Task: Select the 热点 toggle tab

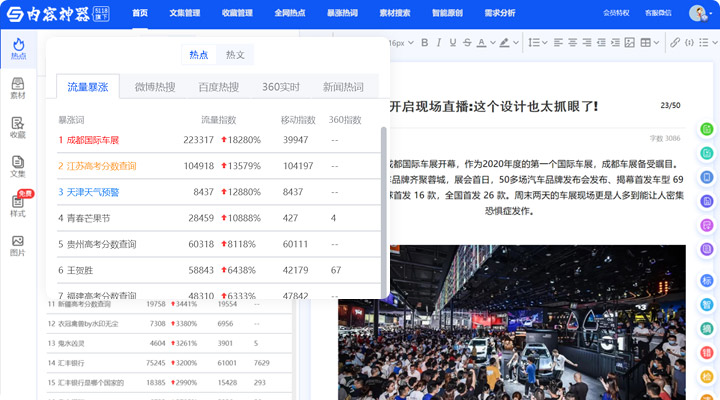Action: pyautogui.click(x=199, y=55)
